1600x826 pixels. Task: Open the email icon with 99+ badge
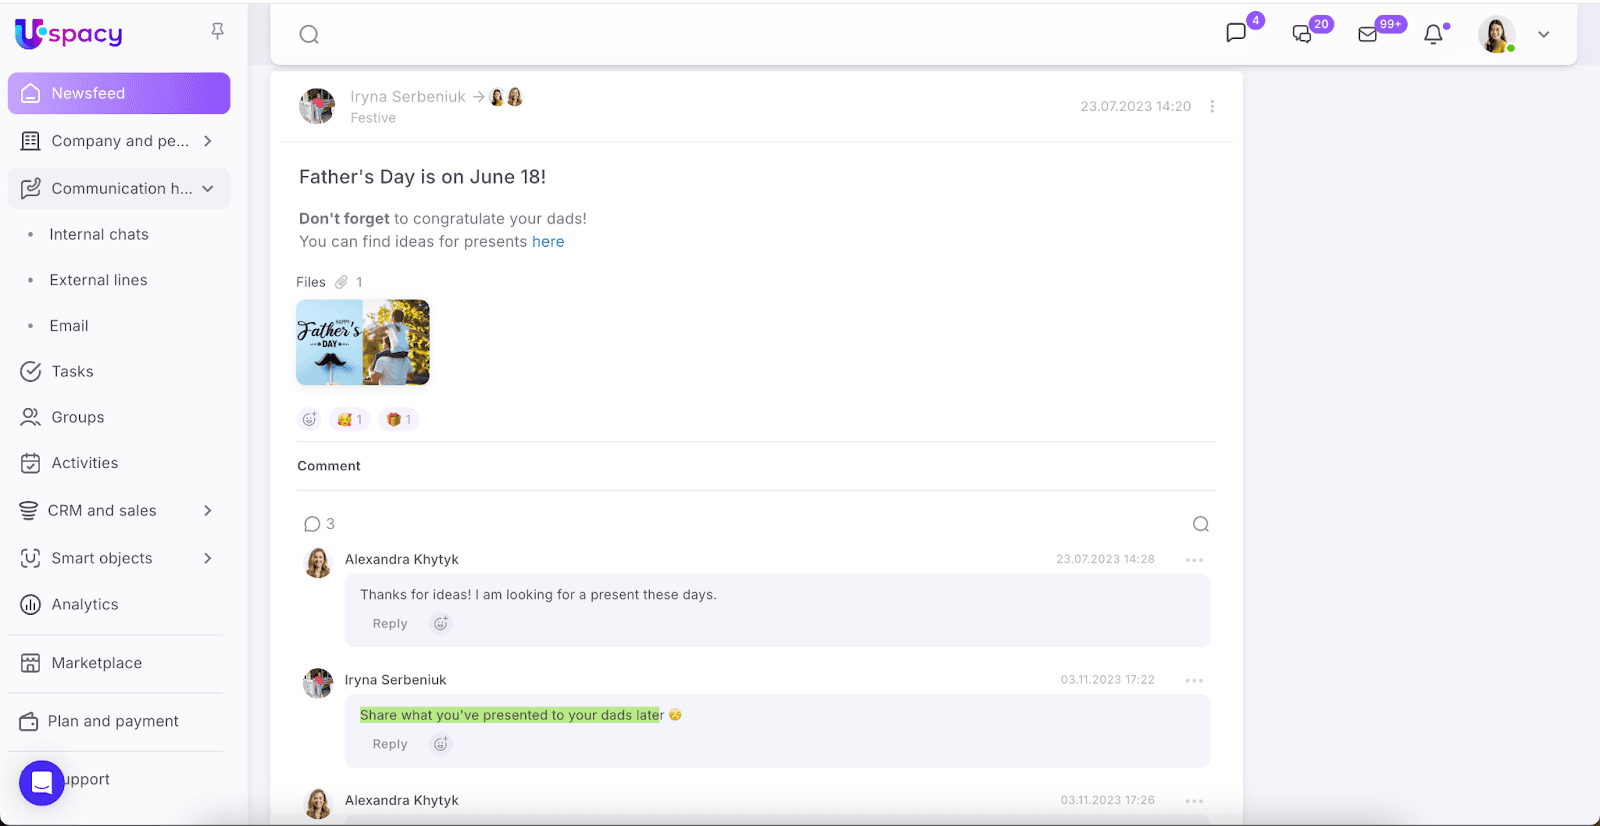point(1367,35)
